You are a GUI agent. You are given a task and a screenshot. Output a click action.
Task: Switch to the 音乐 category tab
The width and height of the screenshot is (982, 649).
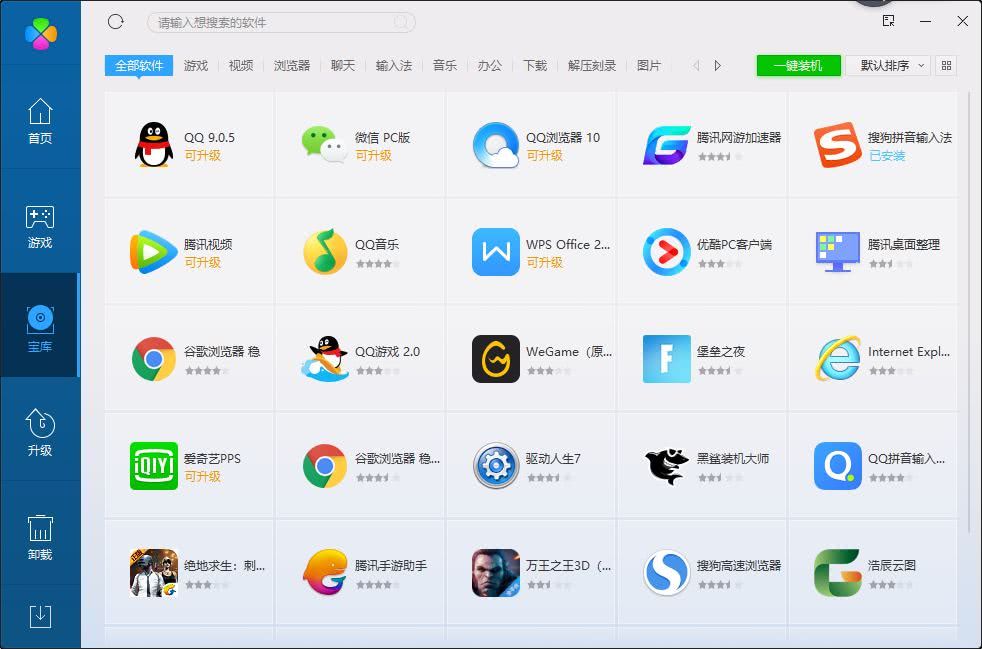pos(445,65)
